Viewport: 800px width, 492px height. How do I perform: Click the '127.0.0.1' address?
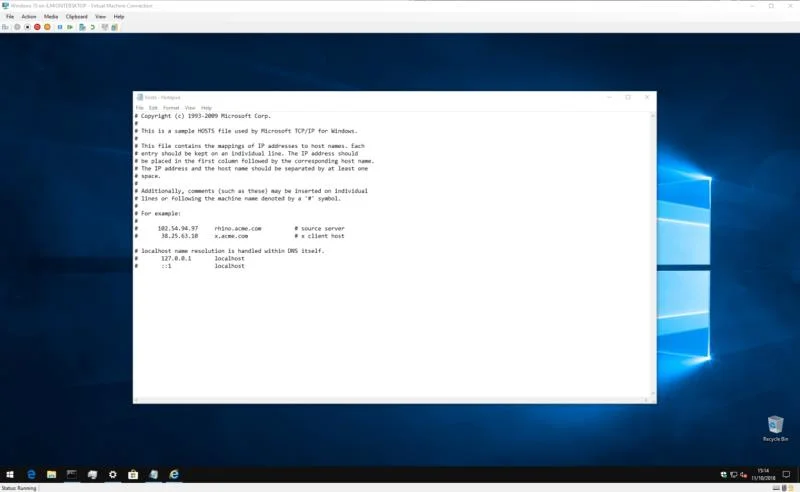(176, 258)
